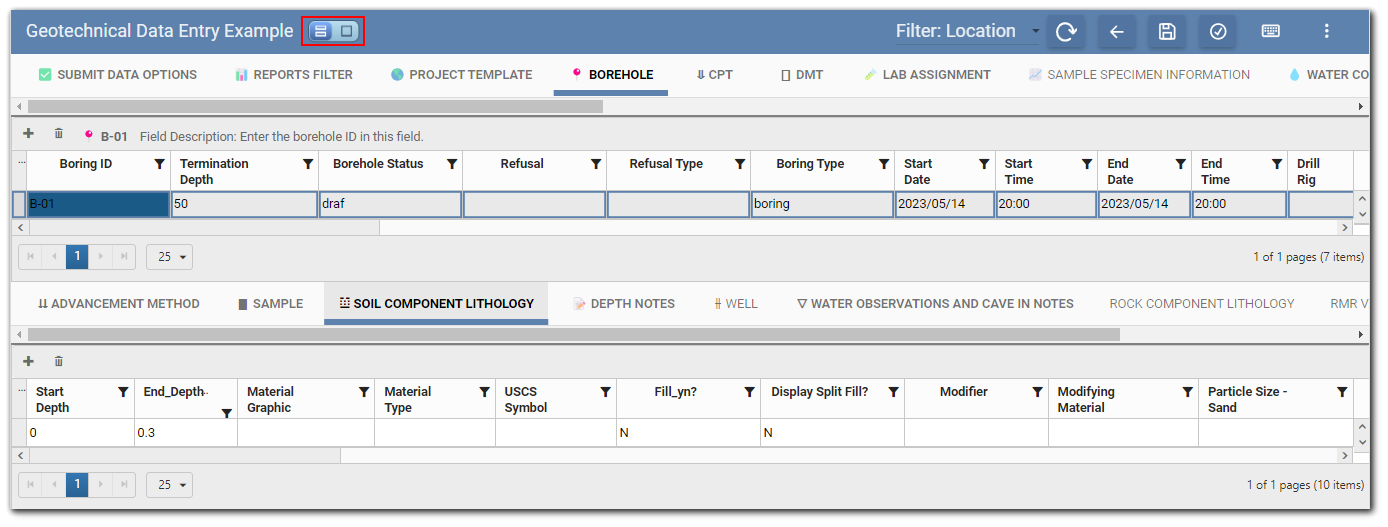Switch to split-panel layout view toggle
Viewport: 1388px width, 527px height.
click(x=321, y=31)
